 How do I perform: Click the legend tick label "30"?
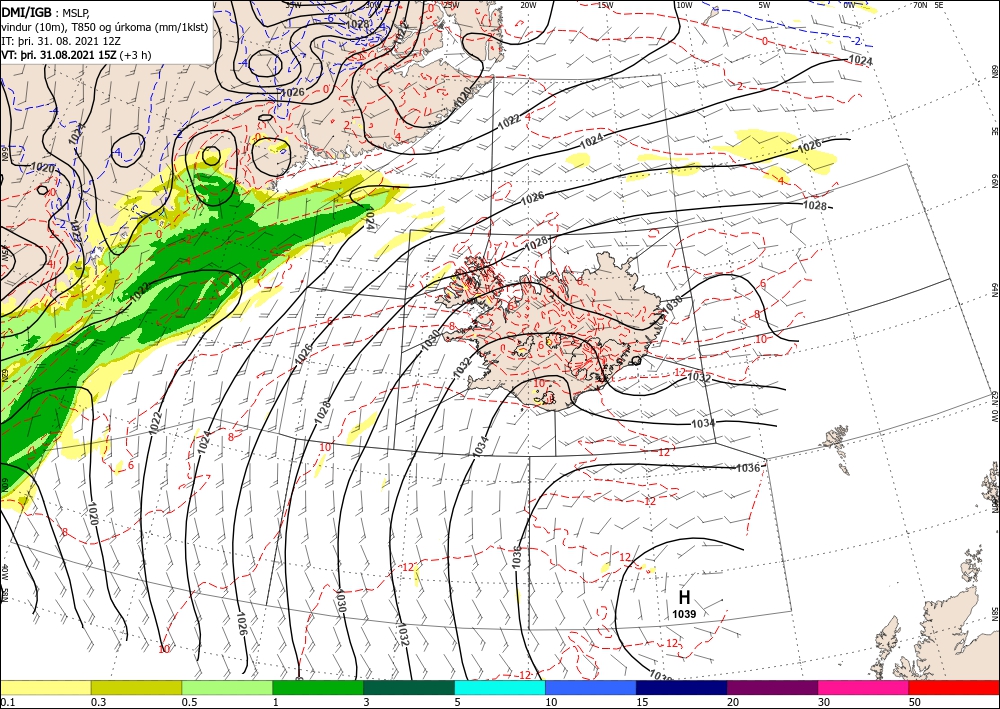tap(824, 702)
